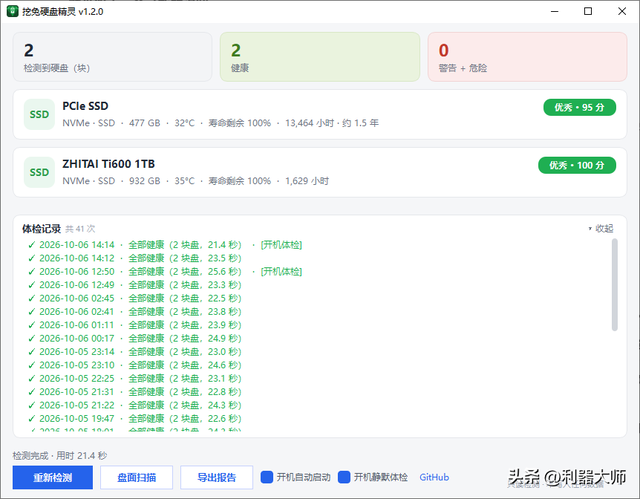This screenshot has height=499, width=640.
Task: Click the SSD icon of PCIe SSD
Action: point(39,115)
